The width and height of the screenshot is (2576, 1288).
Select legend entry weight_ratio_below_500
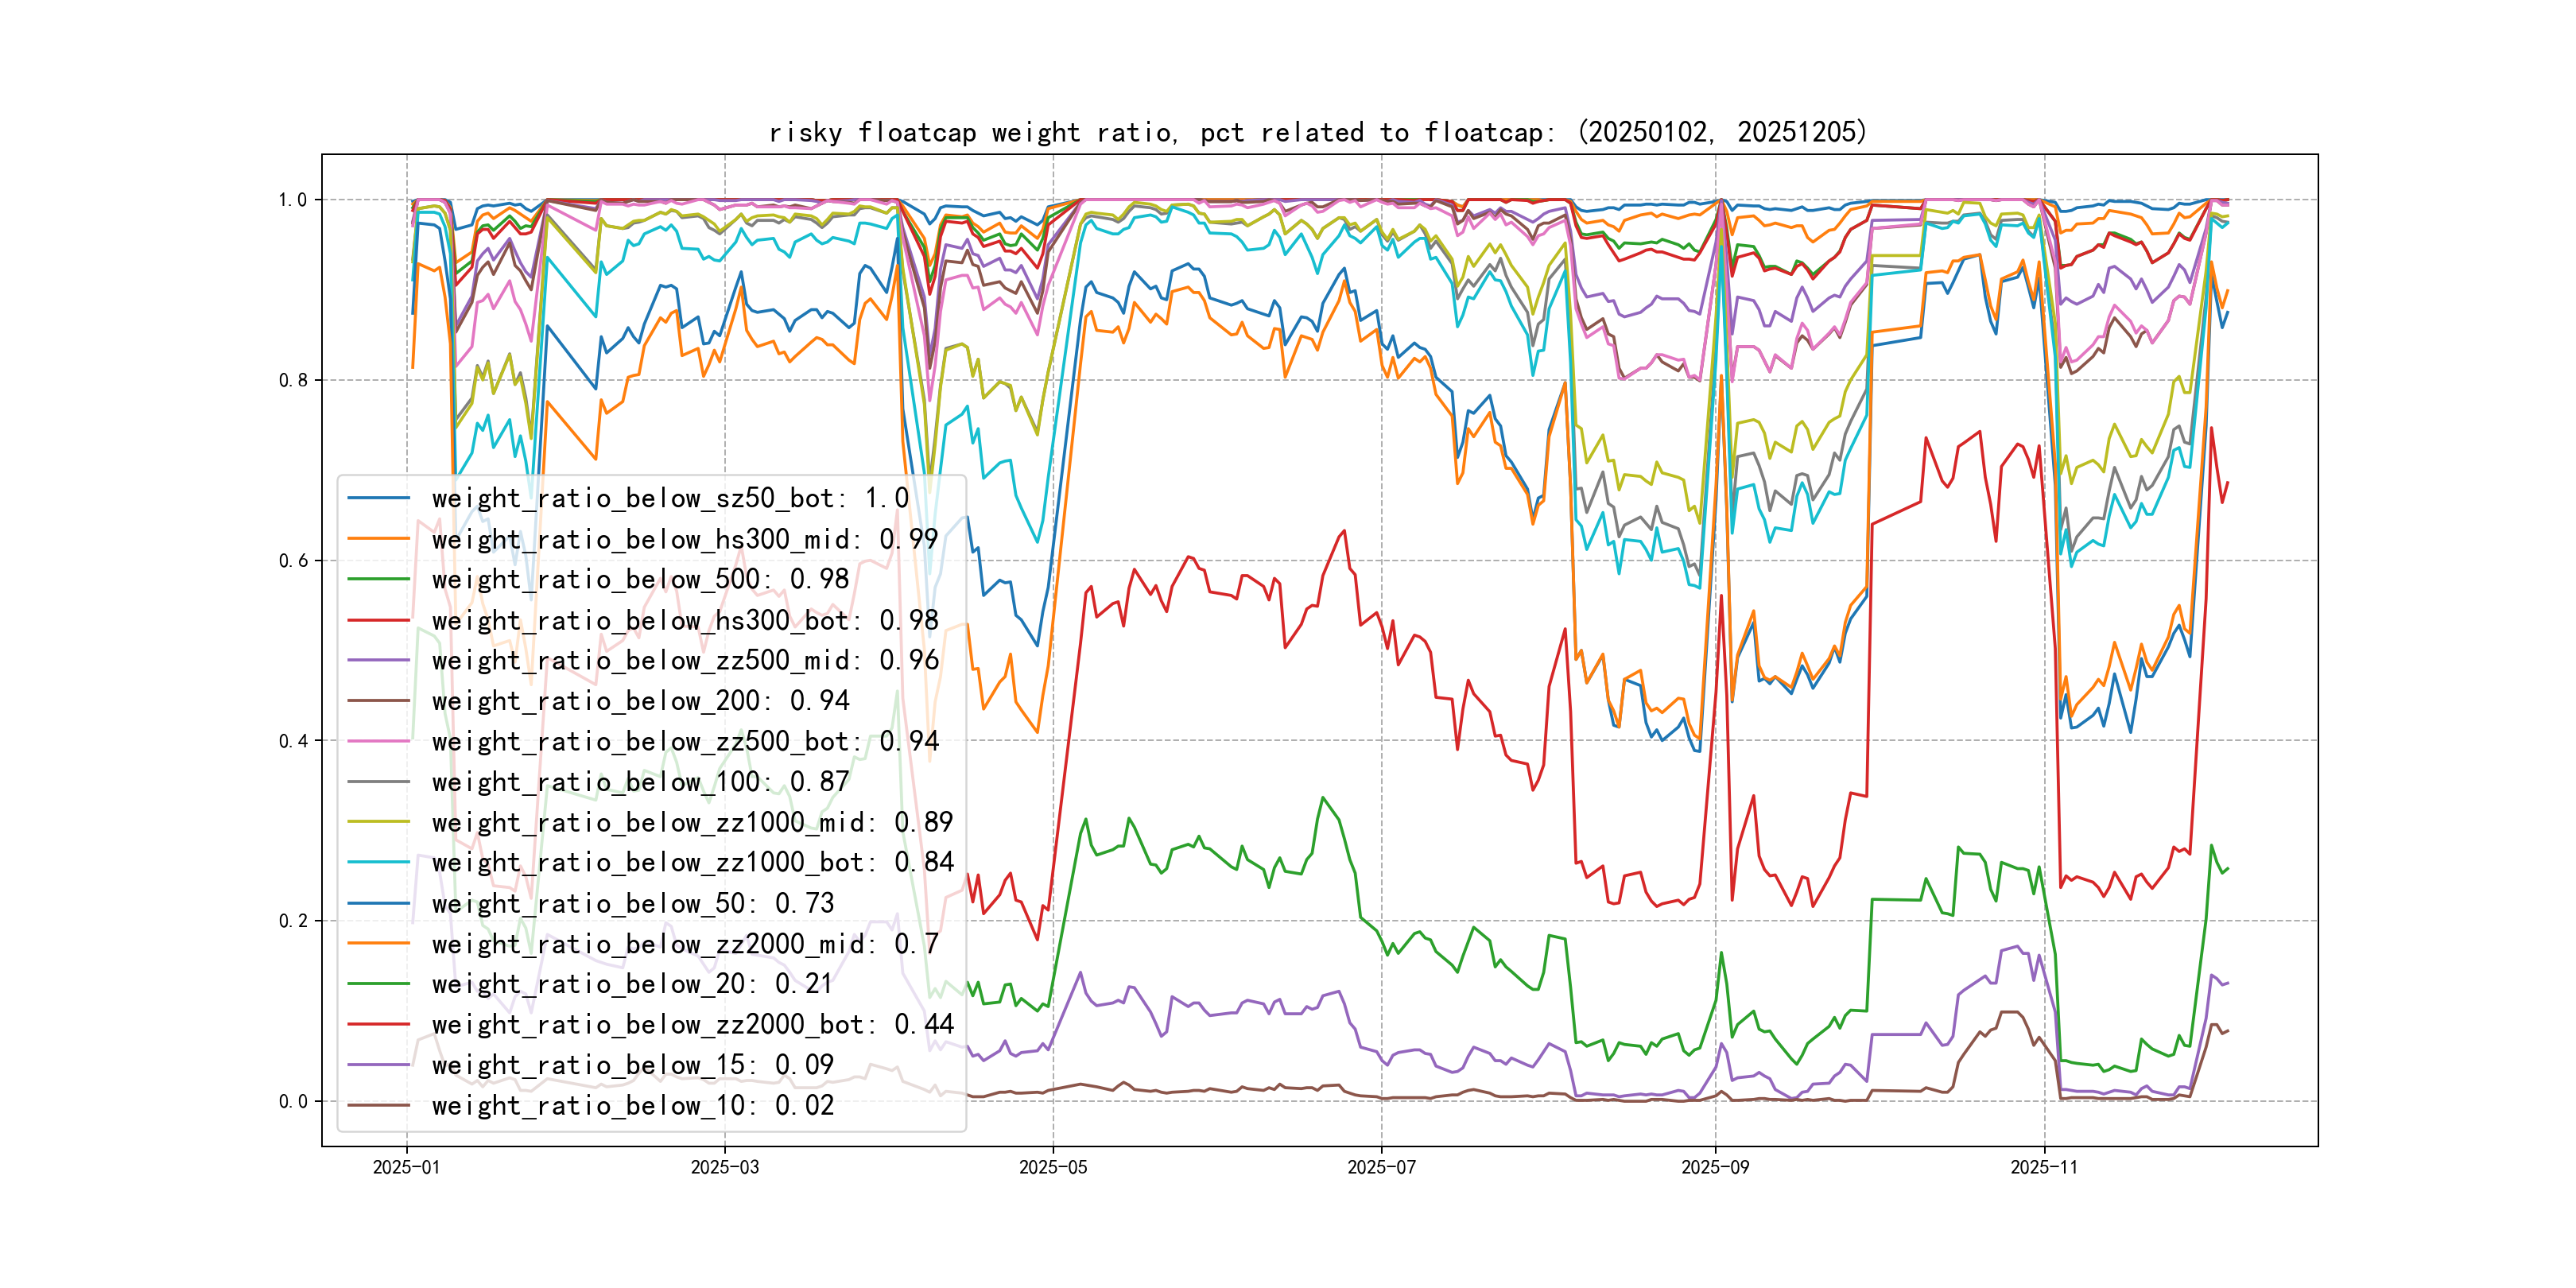(x=640, y=579)
